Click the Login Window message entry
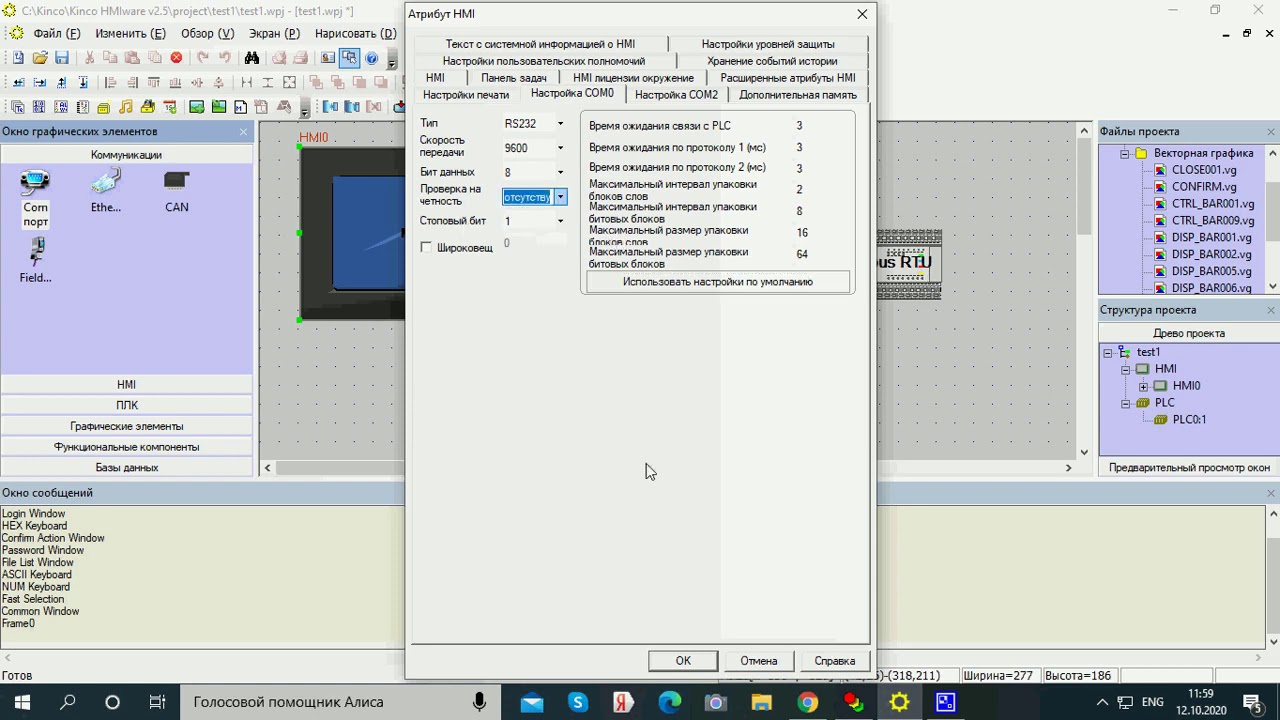This screenshot has width=1280, height=720. tap(33, 514)
